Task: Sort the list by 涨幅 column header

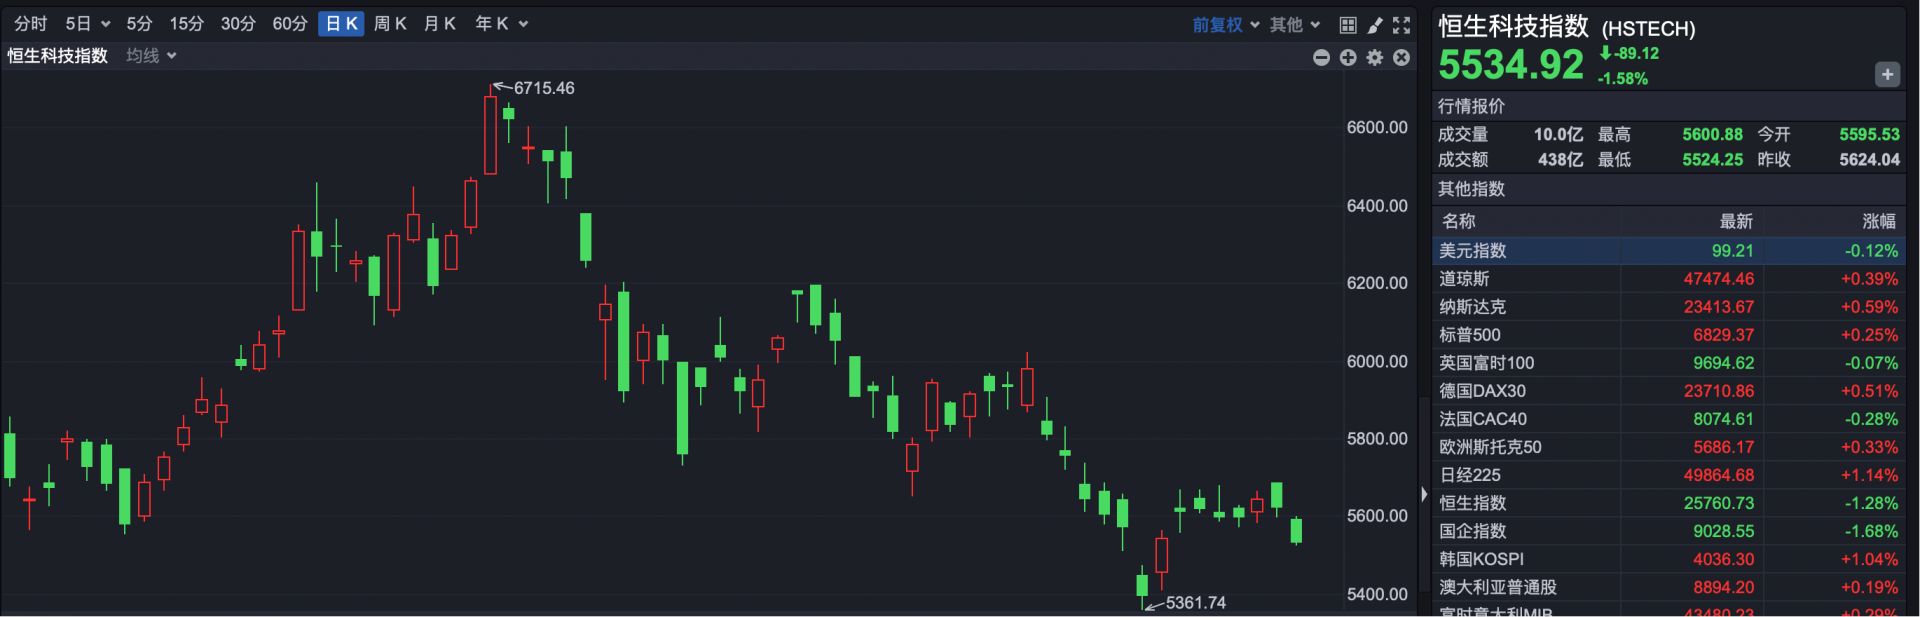Action: click(1879, 221)
